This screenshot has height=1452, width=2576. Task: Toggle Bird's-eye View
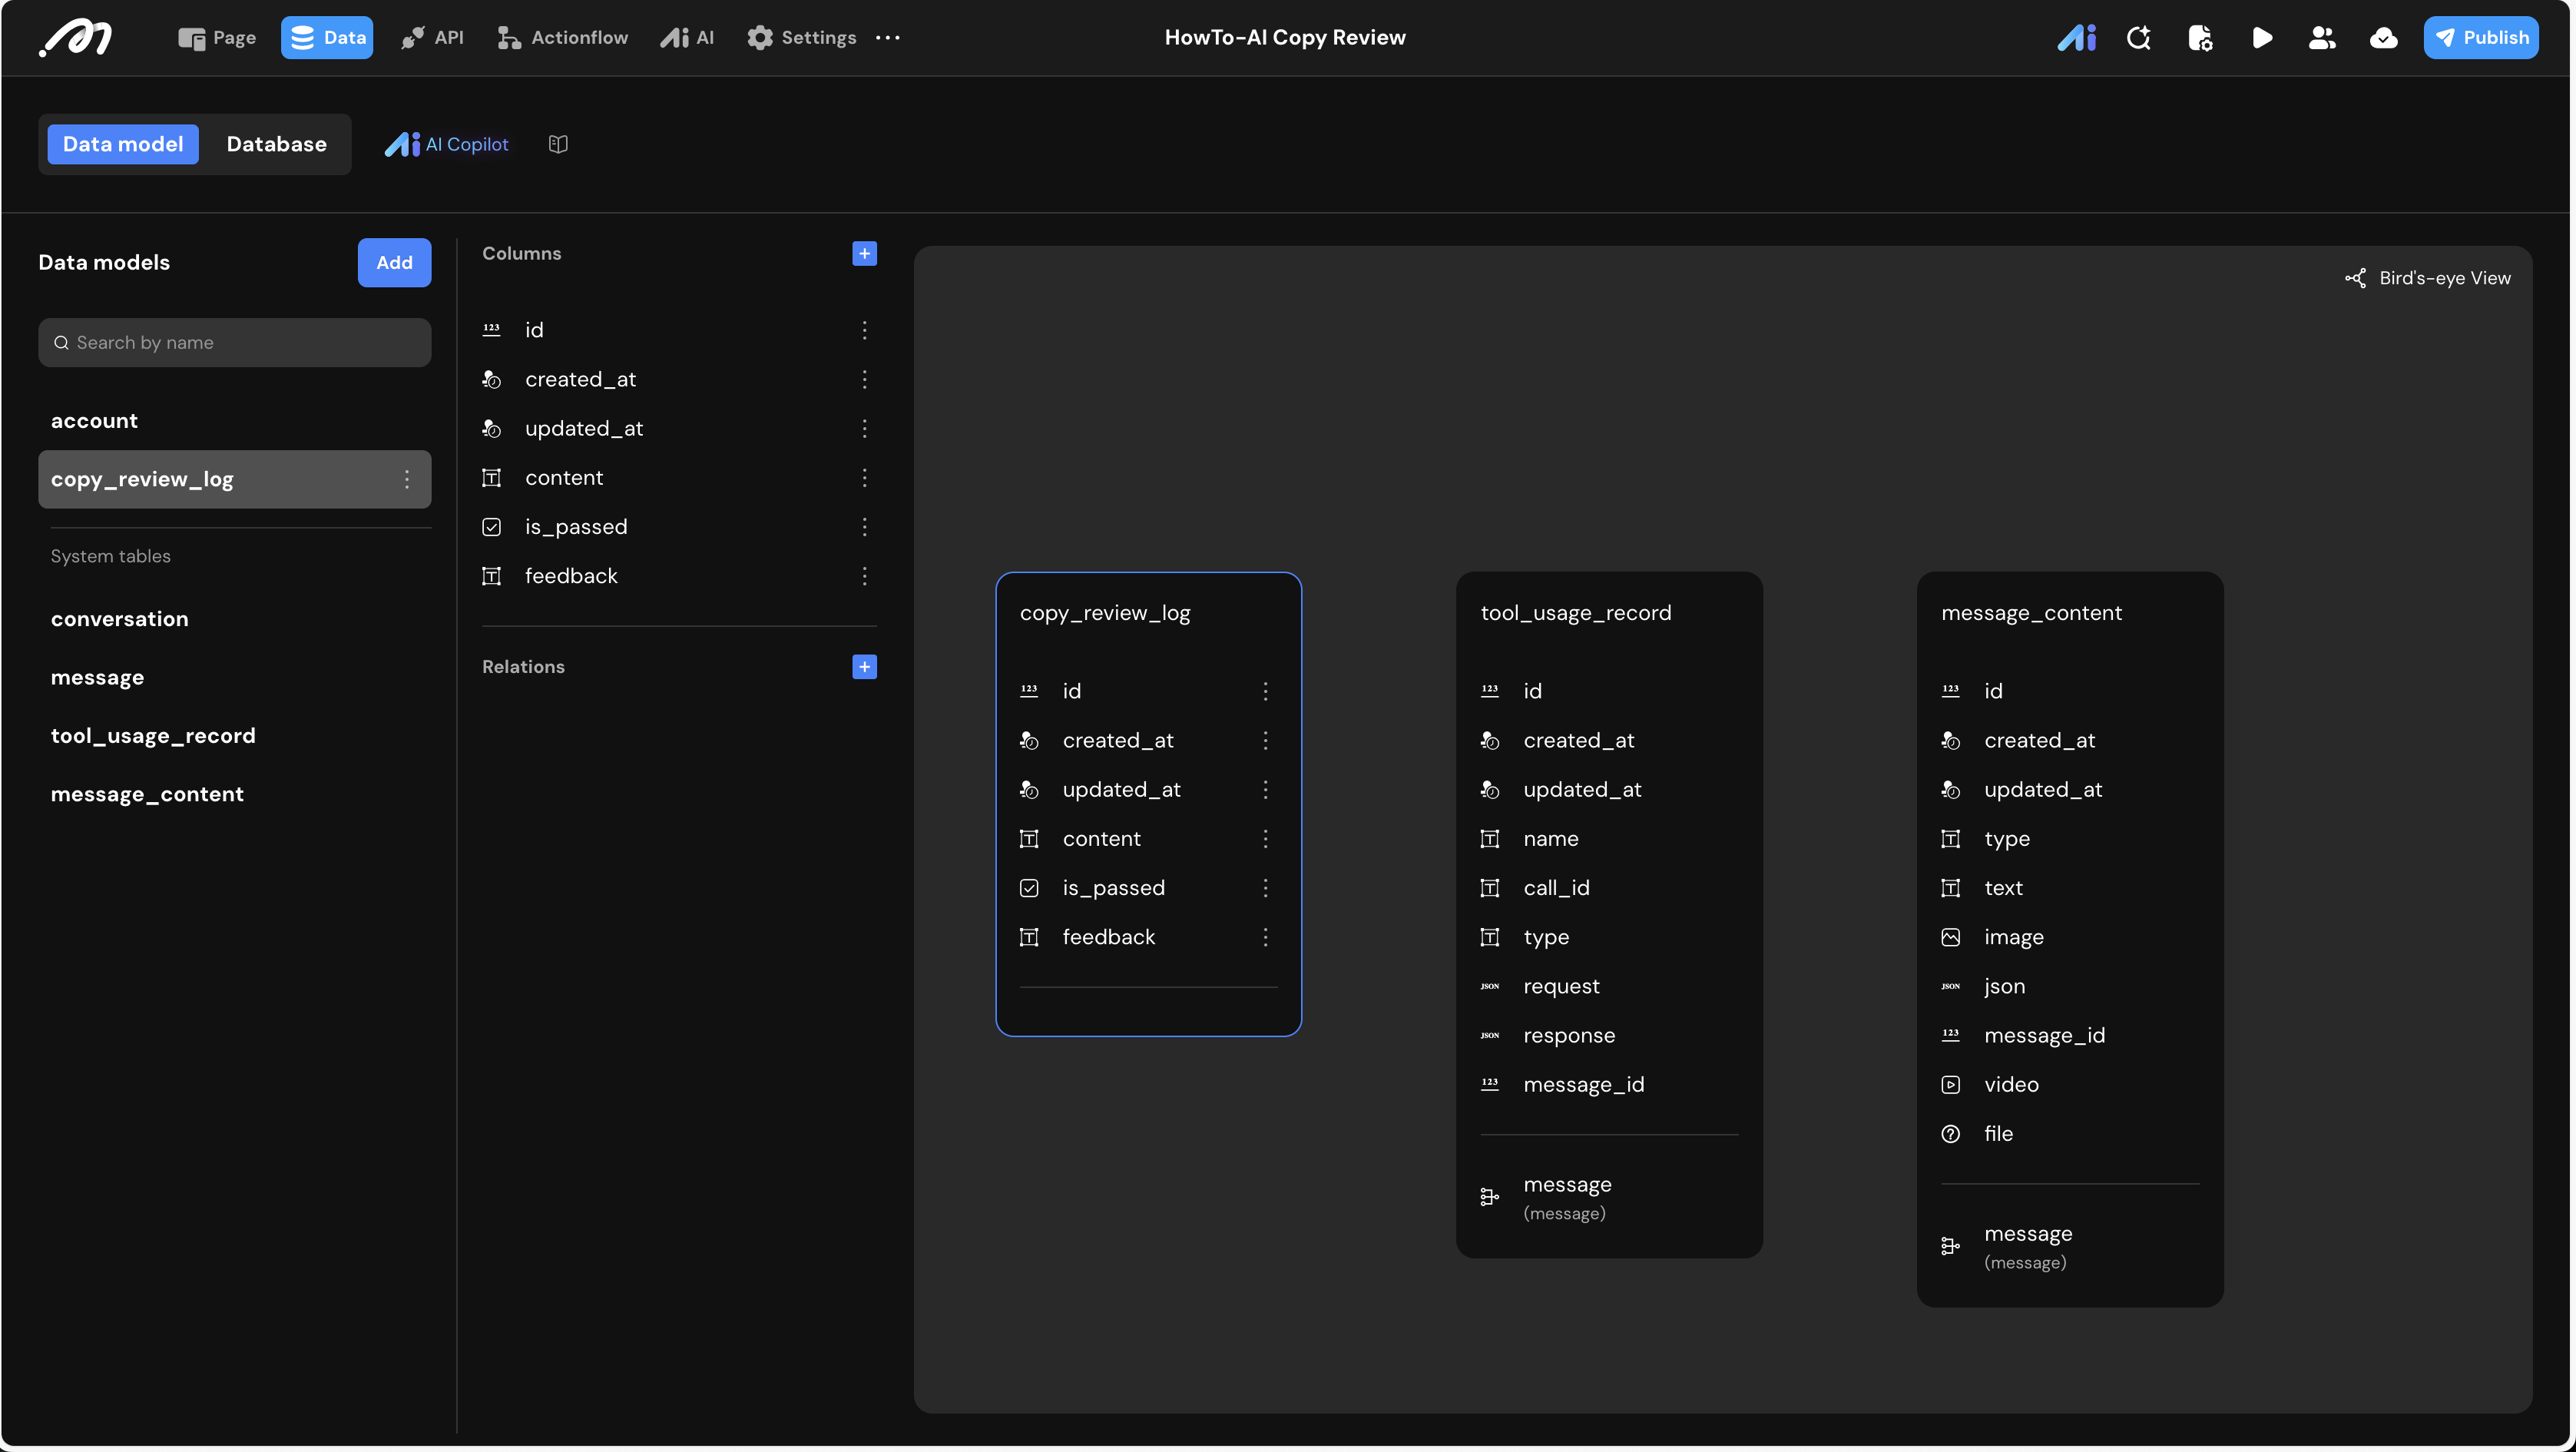[2427, 278]
